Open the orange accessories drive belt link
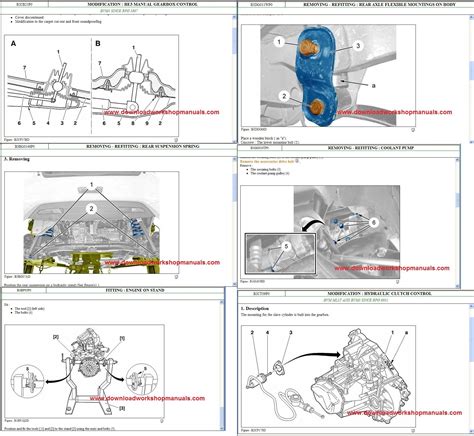The image size is (474, 436). pos(267,161)
